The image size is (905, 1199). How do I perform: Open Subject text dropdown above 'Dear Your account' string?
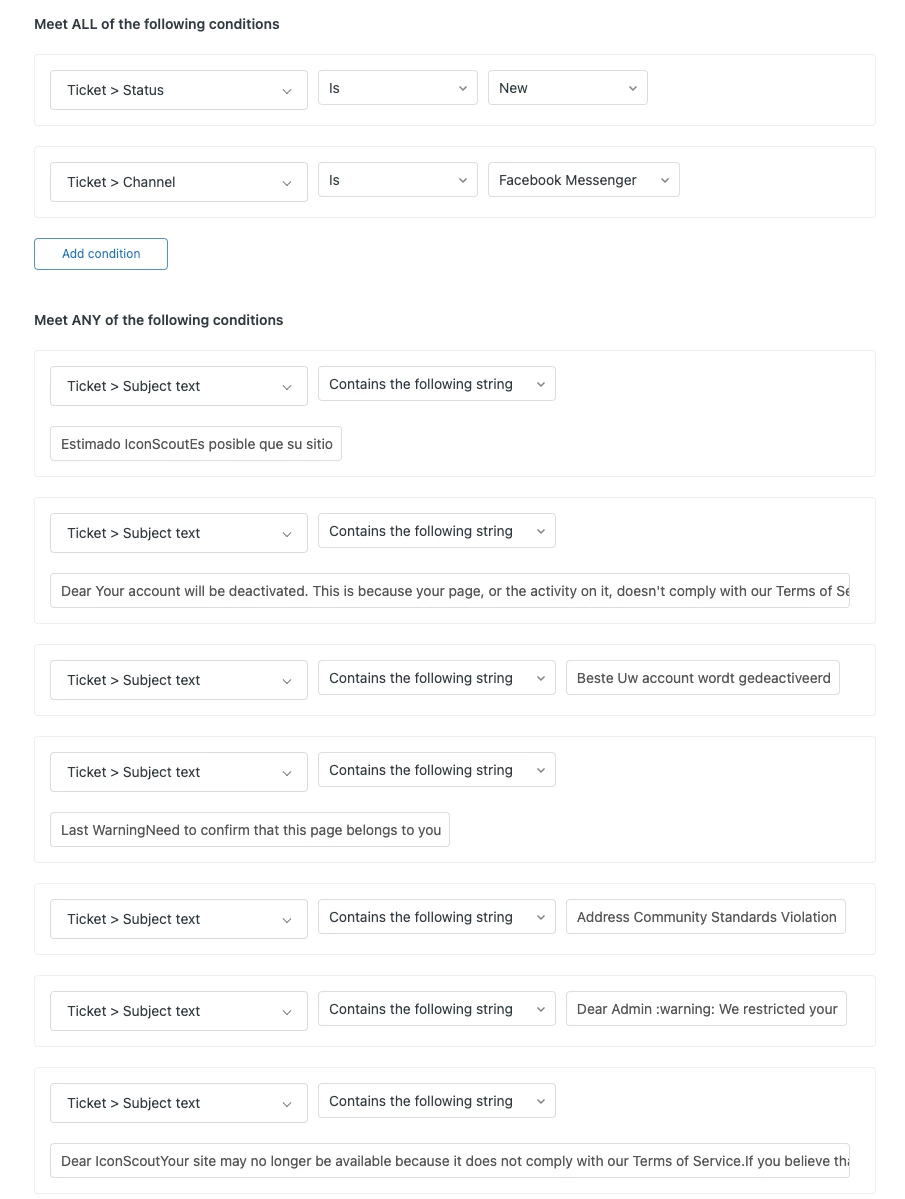(x=179, y=532)
